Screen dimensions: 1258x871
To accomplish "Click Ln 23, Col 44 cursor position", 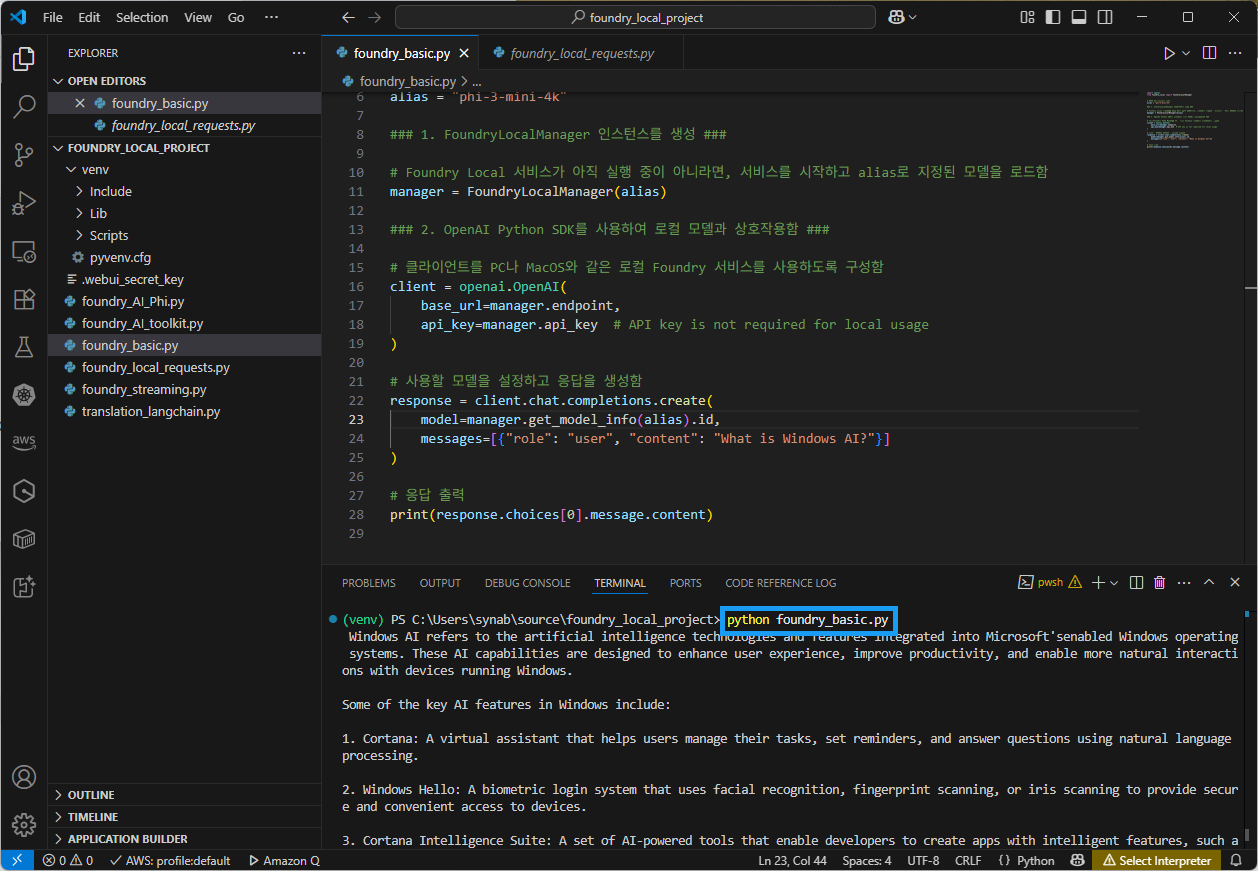I will [793, 860].
